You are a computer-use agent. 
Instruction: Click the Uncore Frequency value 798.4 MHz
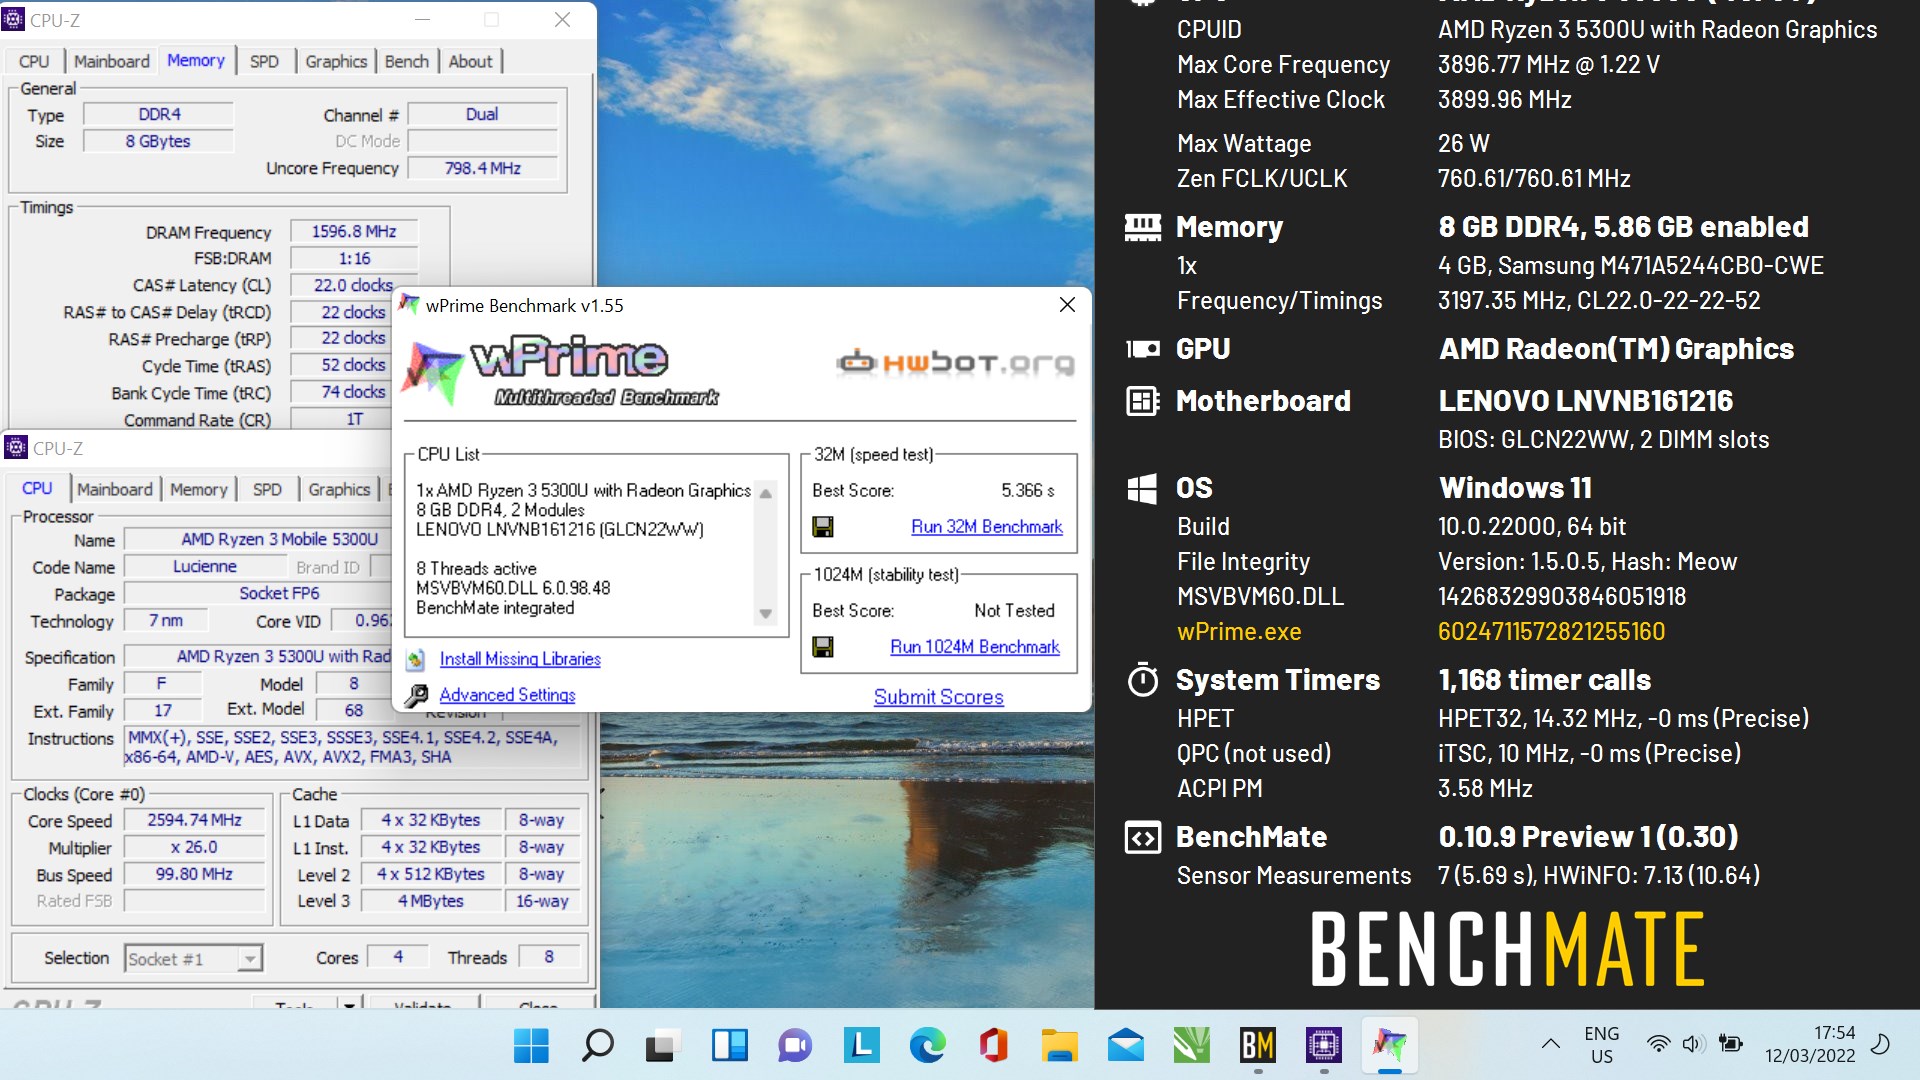point(482,168)
